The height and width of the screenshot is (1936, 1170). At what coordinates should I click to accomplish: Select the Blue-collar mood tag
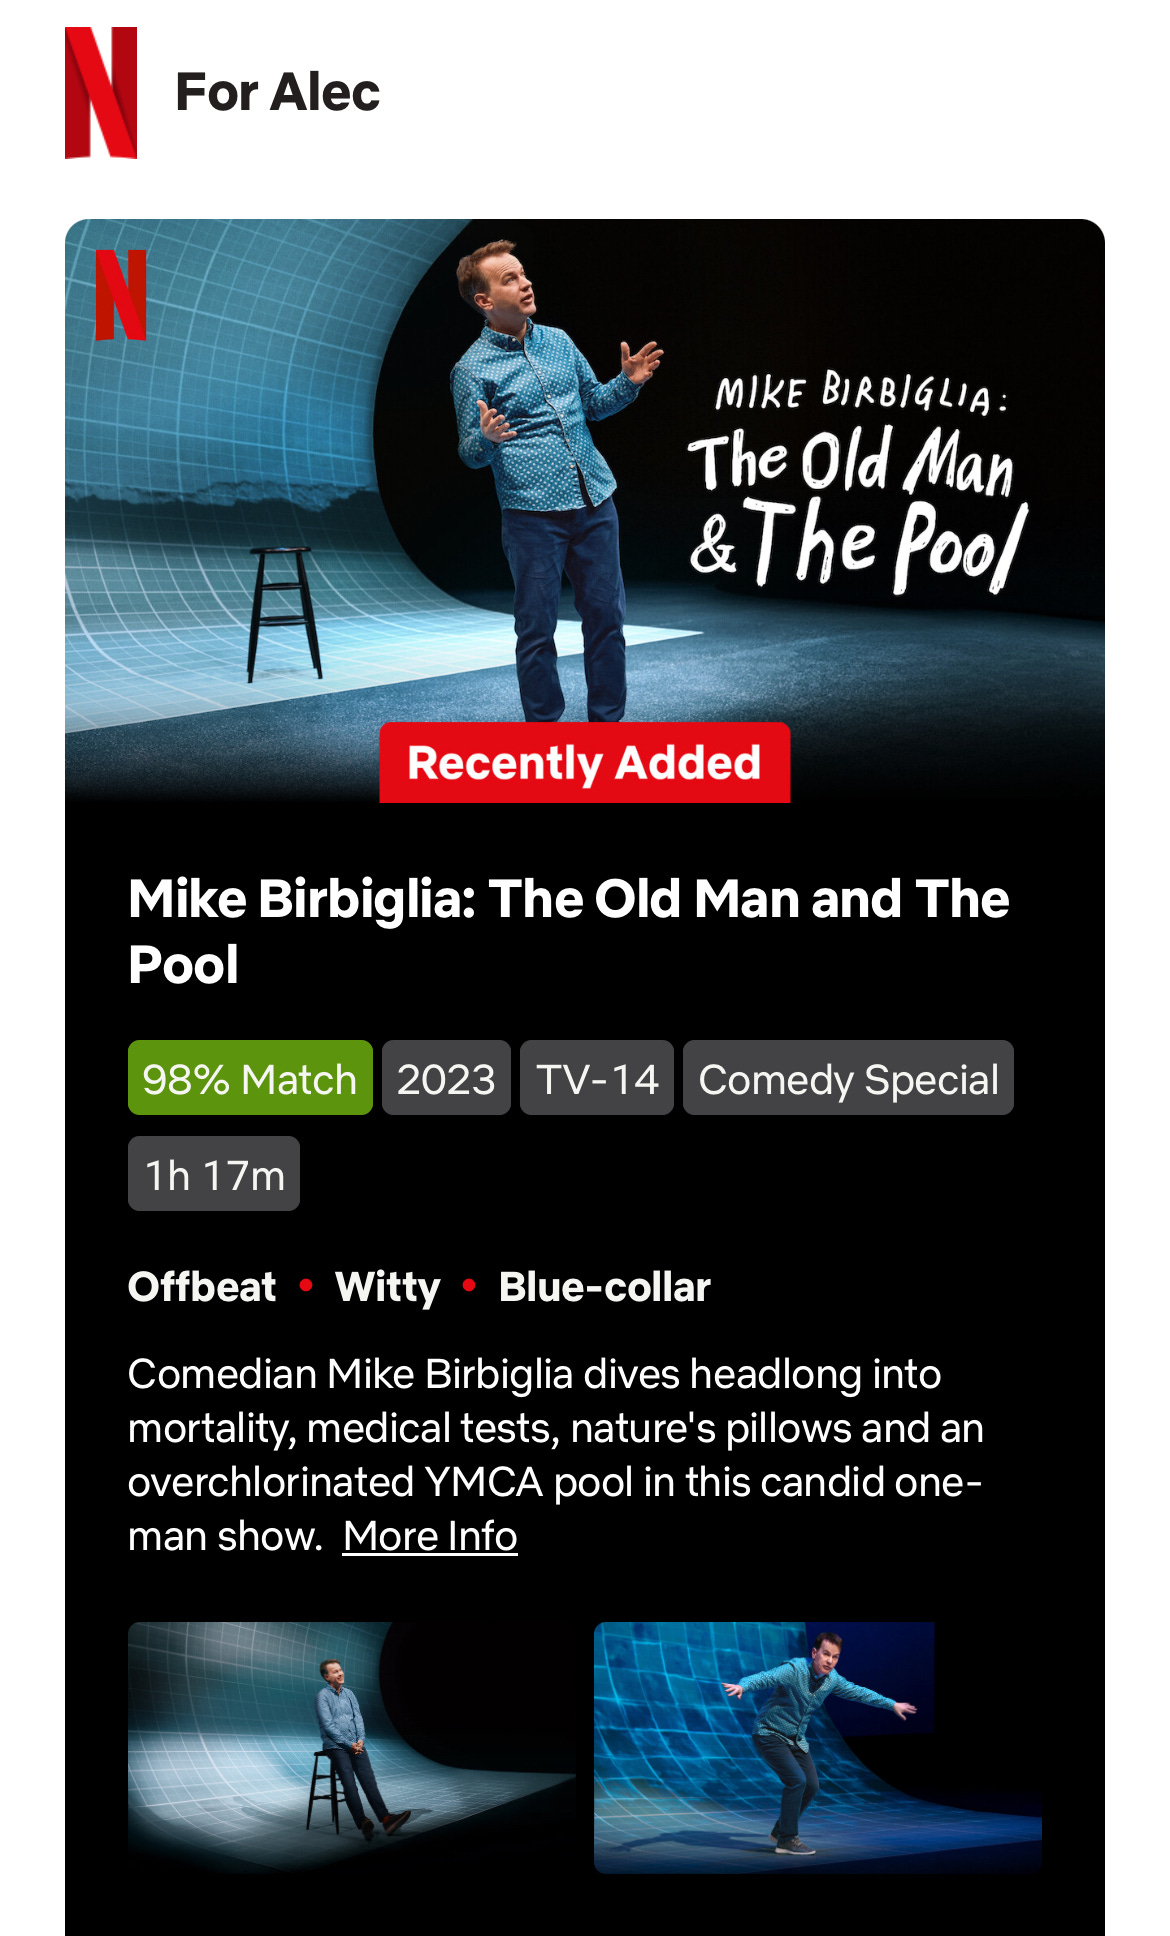pos(605,1287)
